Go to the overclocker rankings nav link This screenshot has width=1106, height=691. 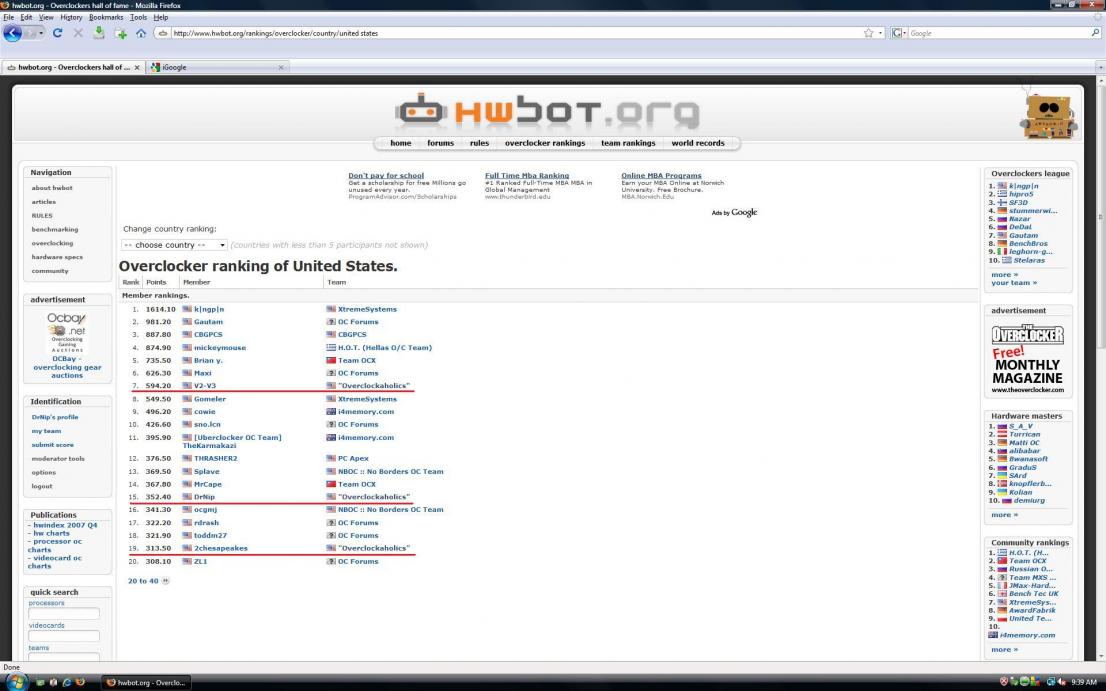tap(545, 143)
